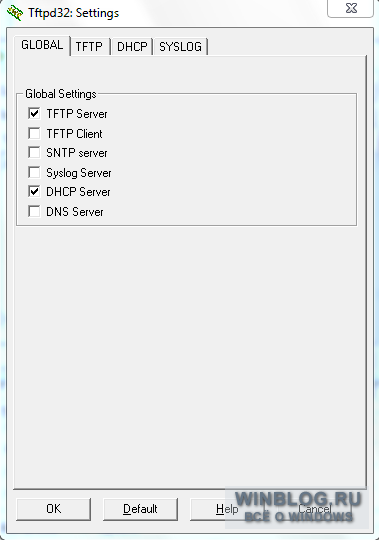Click the DNS Server label text
This screenshot has width=379, height=540.
tap(75, 212)
